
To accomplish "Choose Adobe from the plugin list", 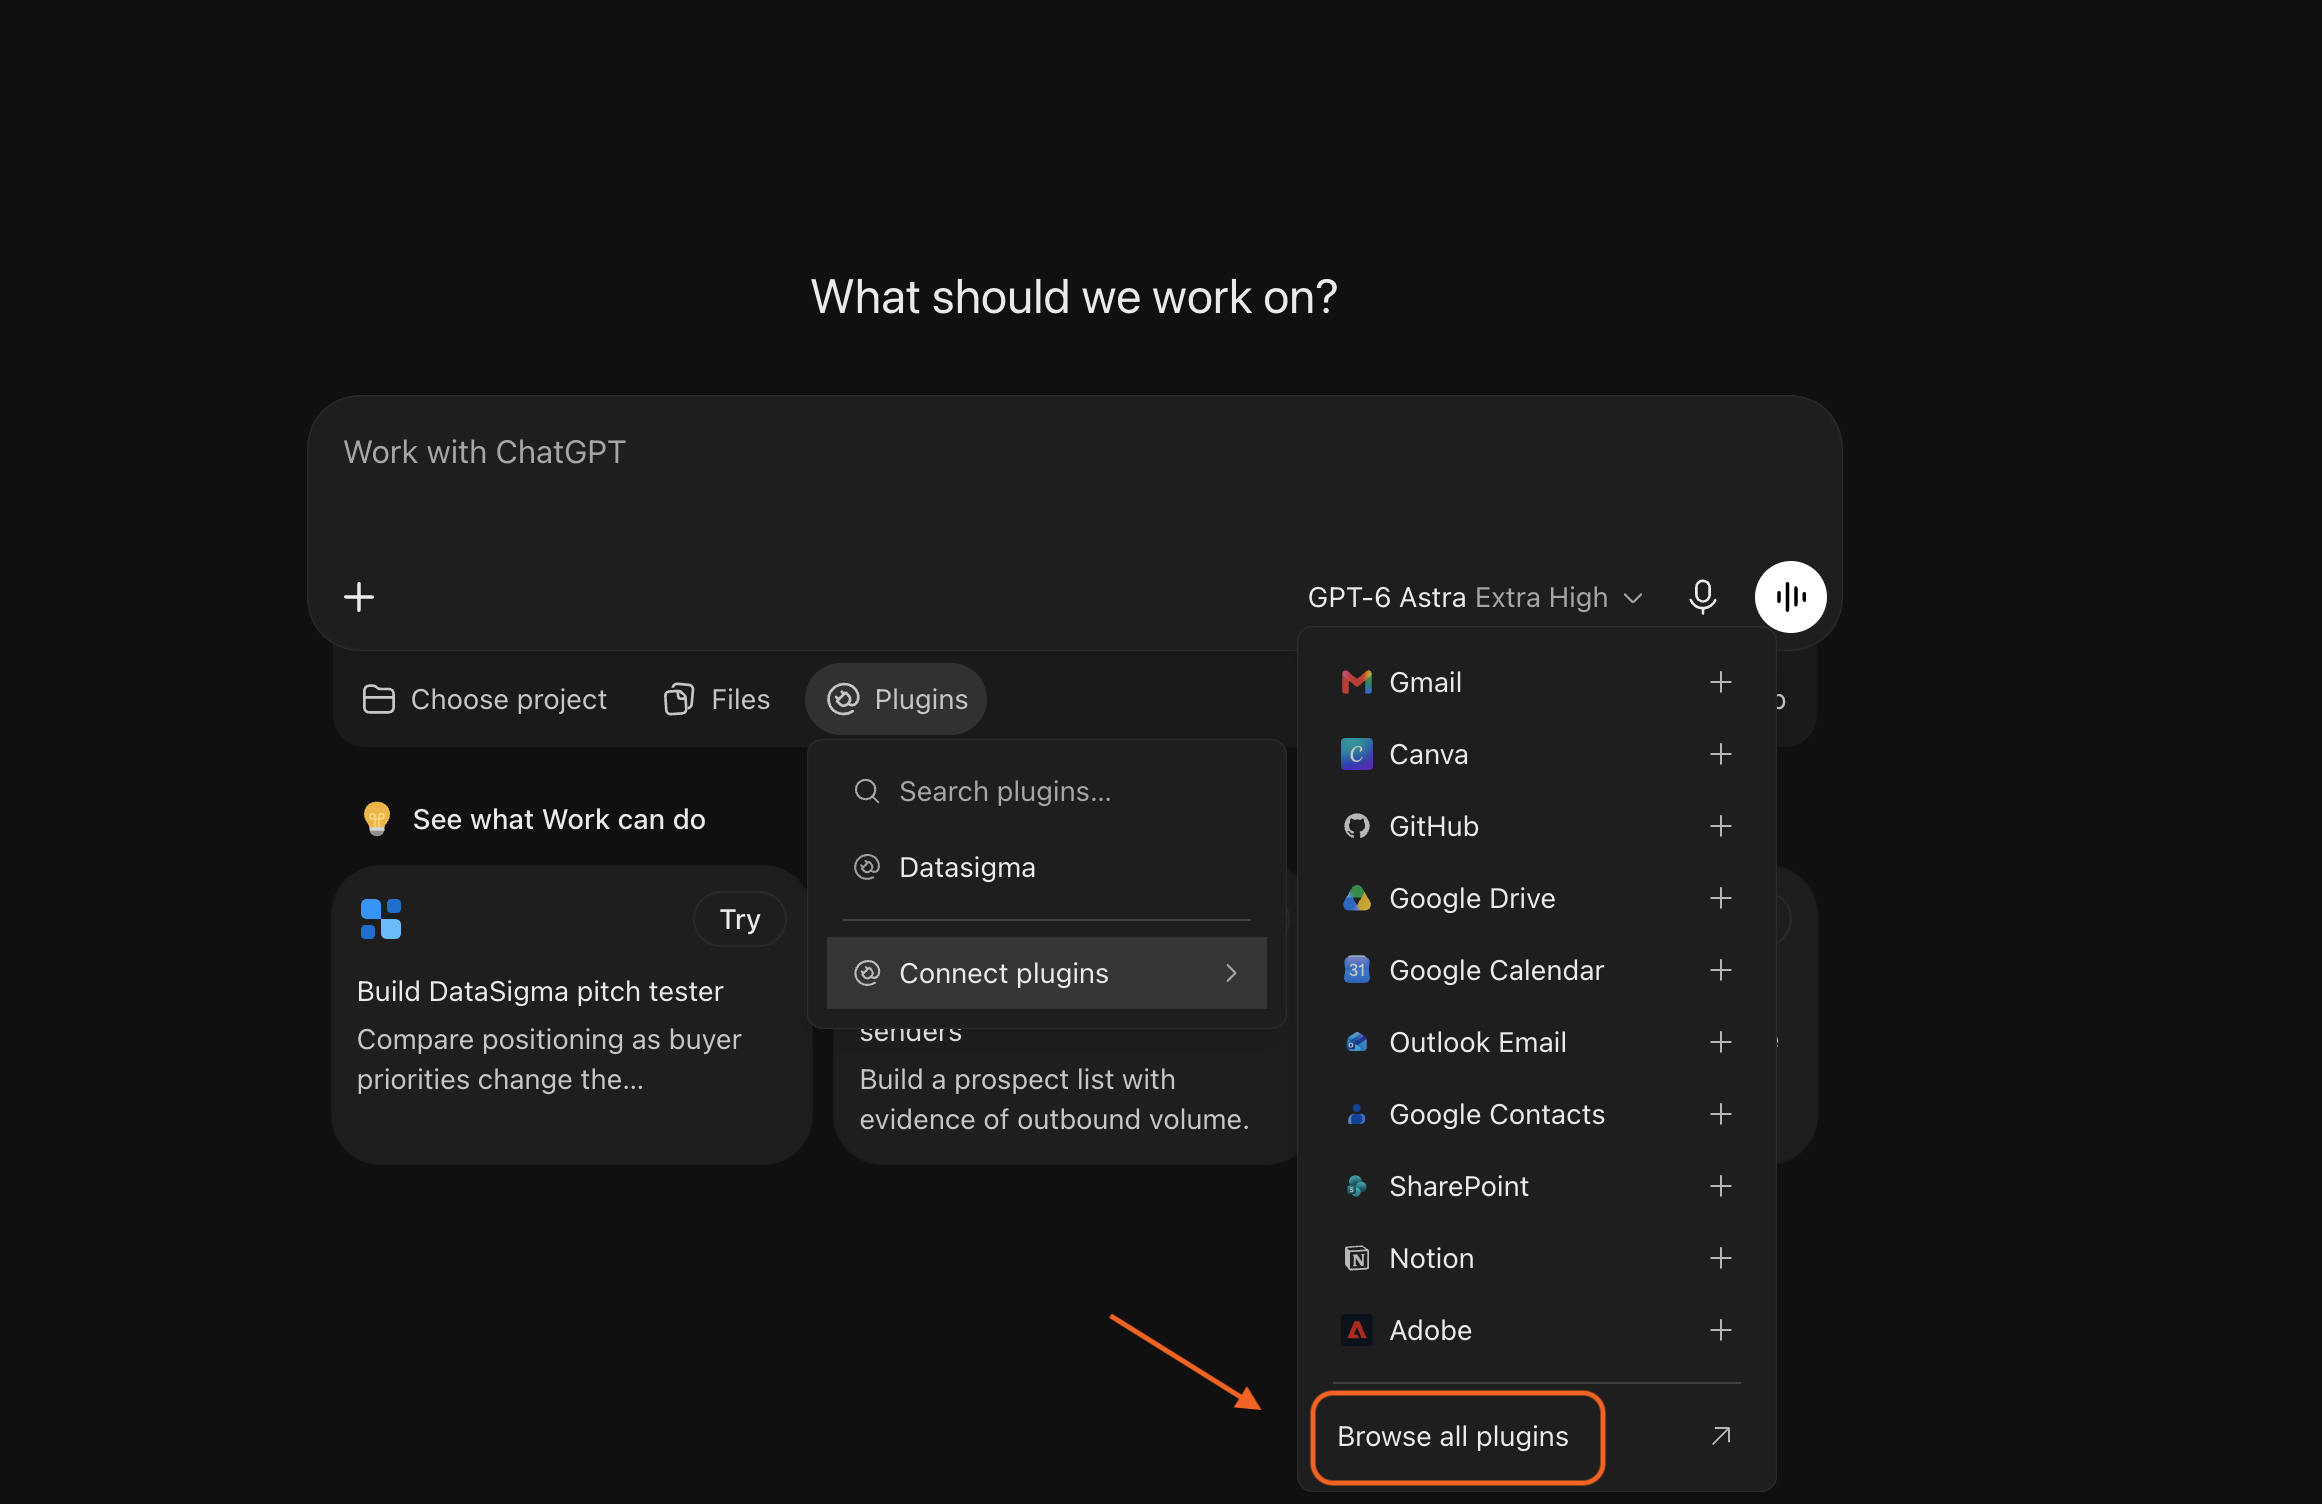I will 1536,1330.
